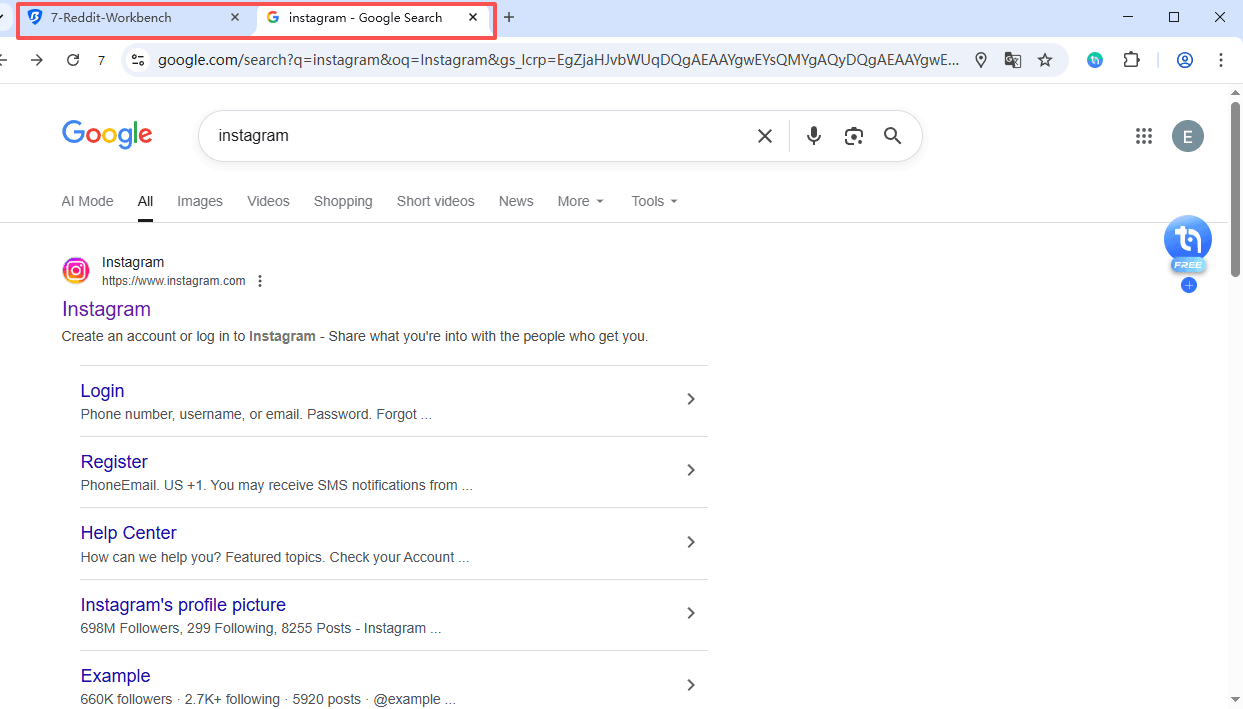Open the Google Translate address bar icon
Screen dimensions: 1243x709
point(1012,60)
